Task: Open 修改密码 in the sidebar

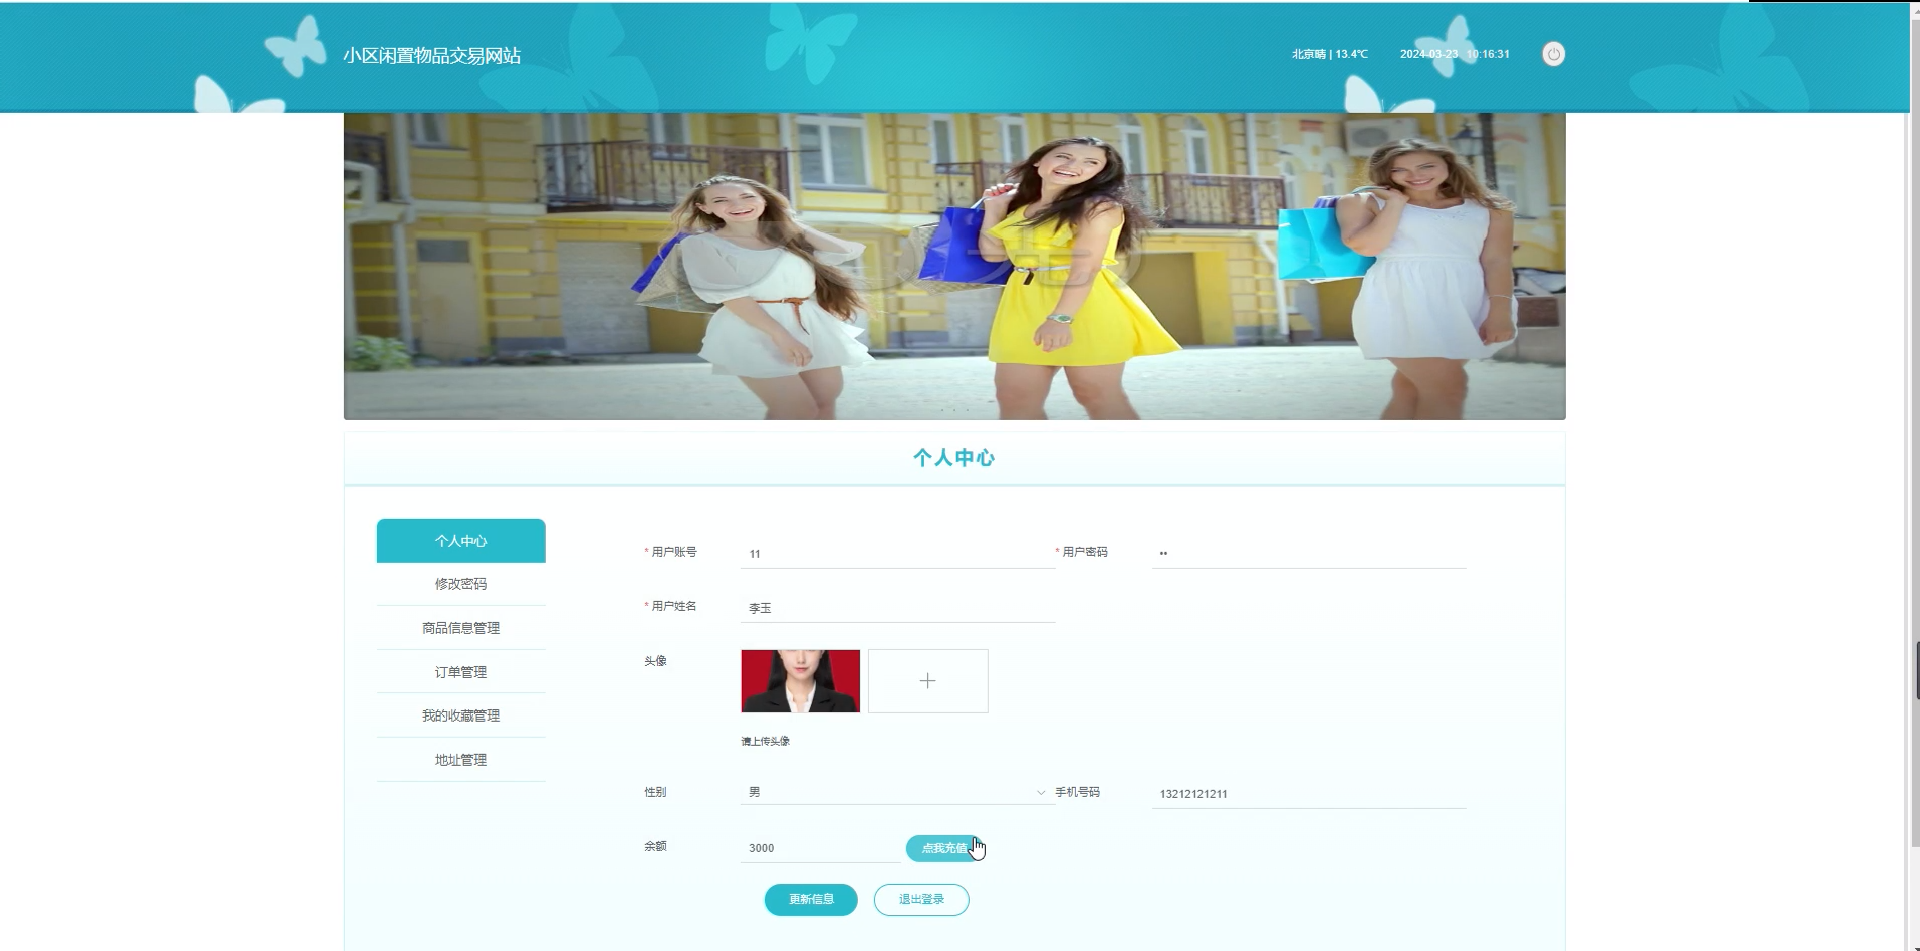Action: tap(461, 584)
